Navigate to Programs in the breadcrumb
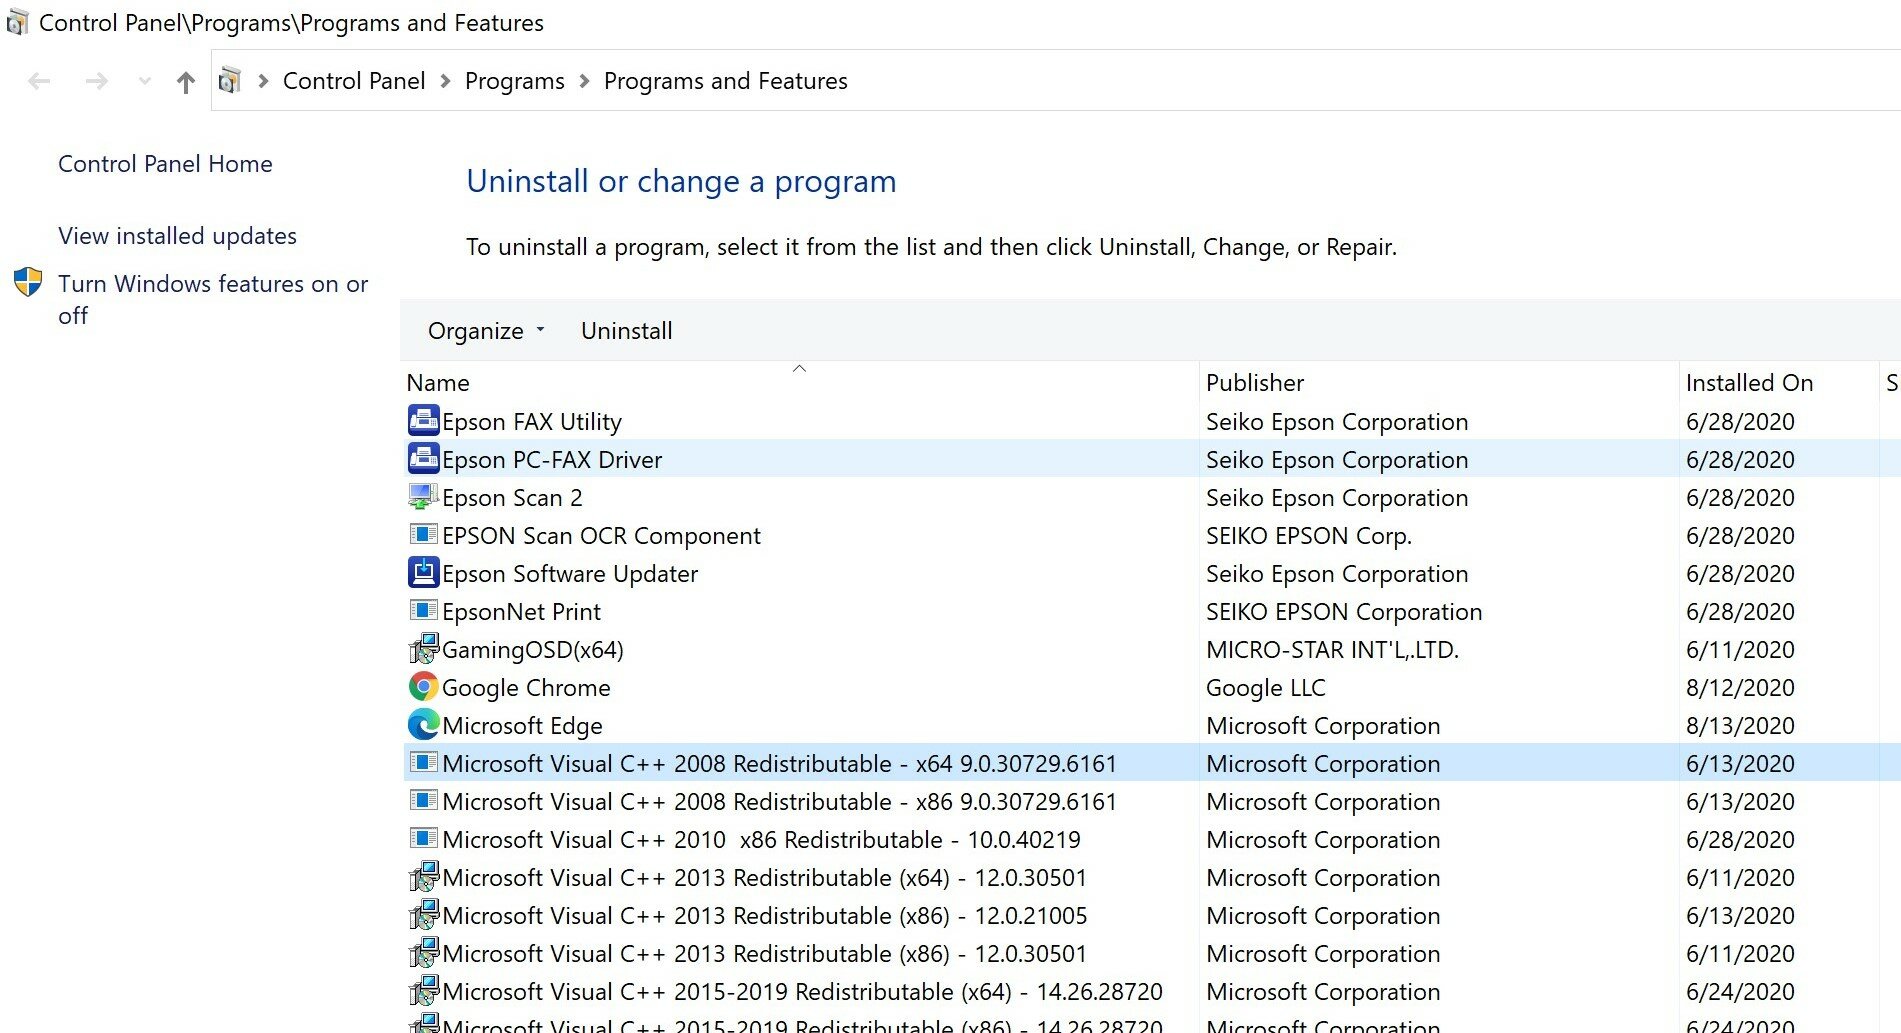Viewport: 1901px width, 1033px height. [515, 81]
